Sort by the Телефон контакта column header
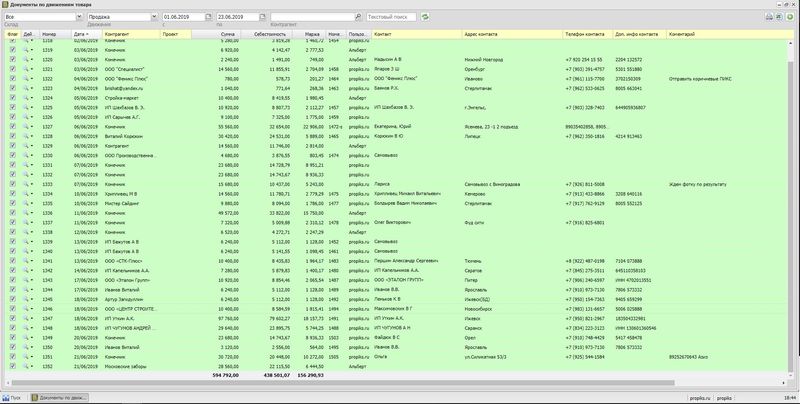Viewport: 800px width, 404px height. (588, 34)
